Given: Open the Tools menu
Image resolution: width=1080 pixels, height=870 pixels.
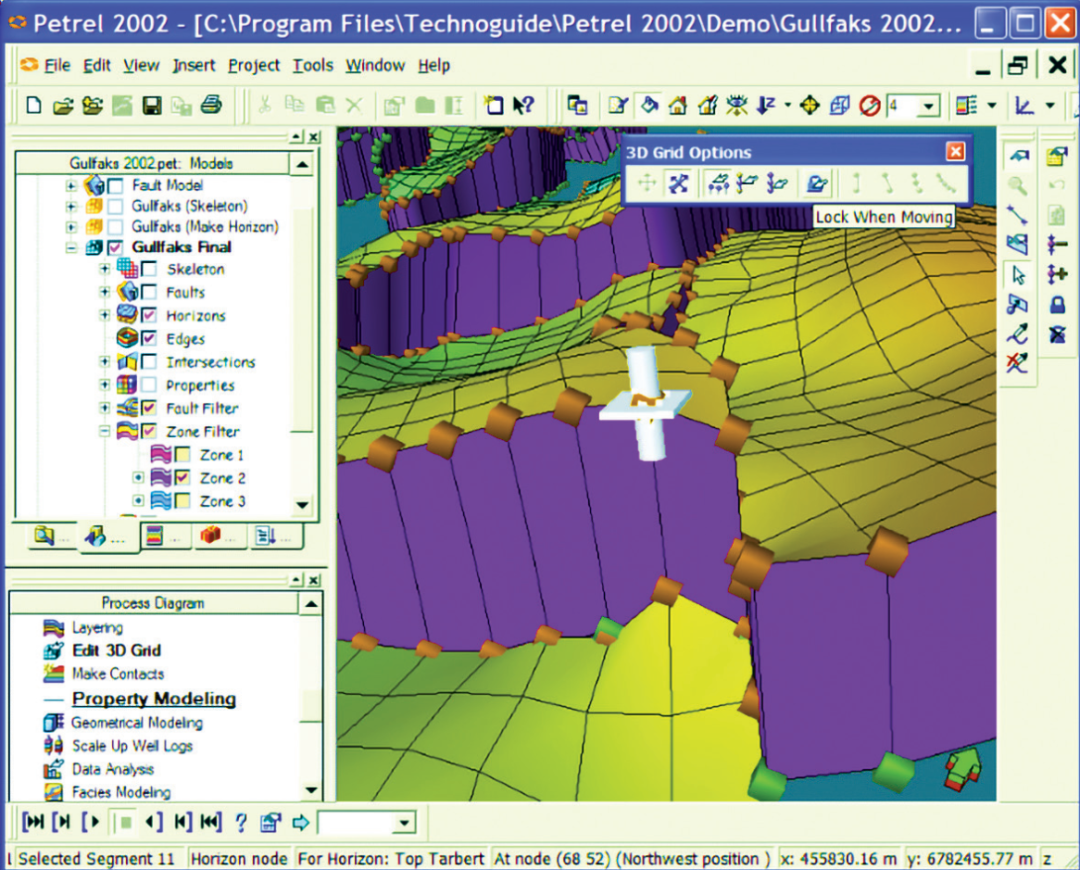Looking at the screenshot, I should pyautogui.click(x=313, y=65).
